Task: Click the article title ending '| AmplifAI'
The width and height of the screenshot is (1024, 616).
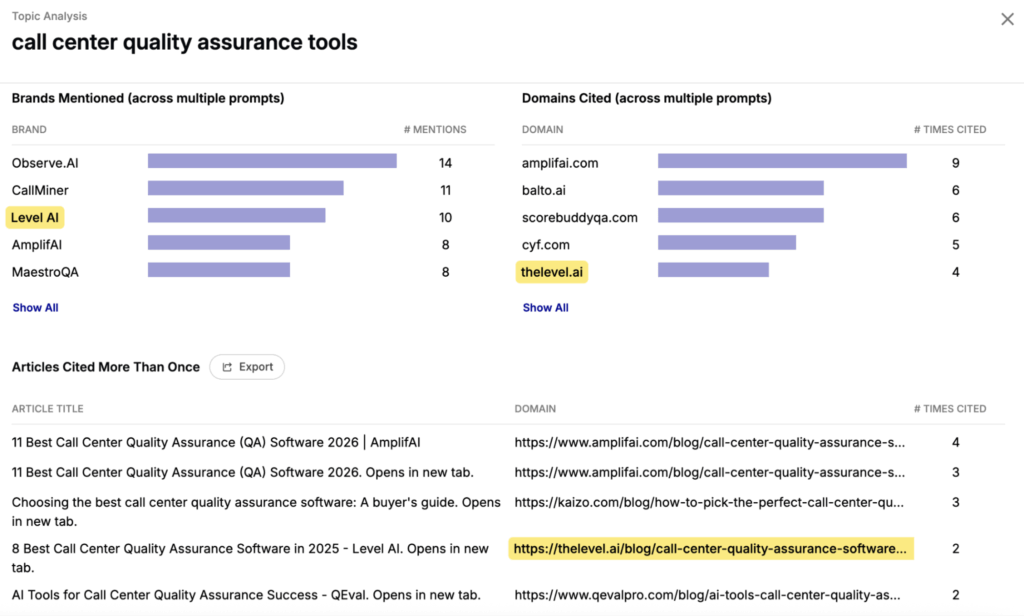Action: pyautogui.click(x=216, y=442)
